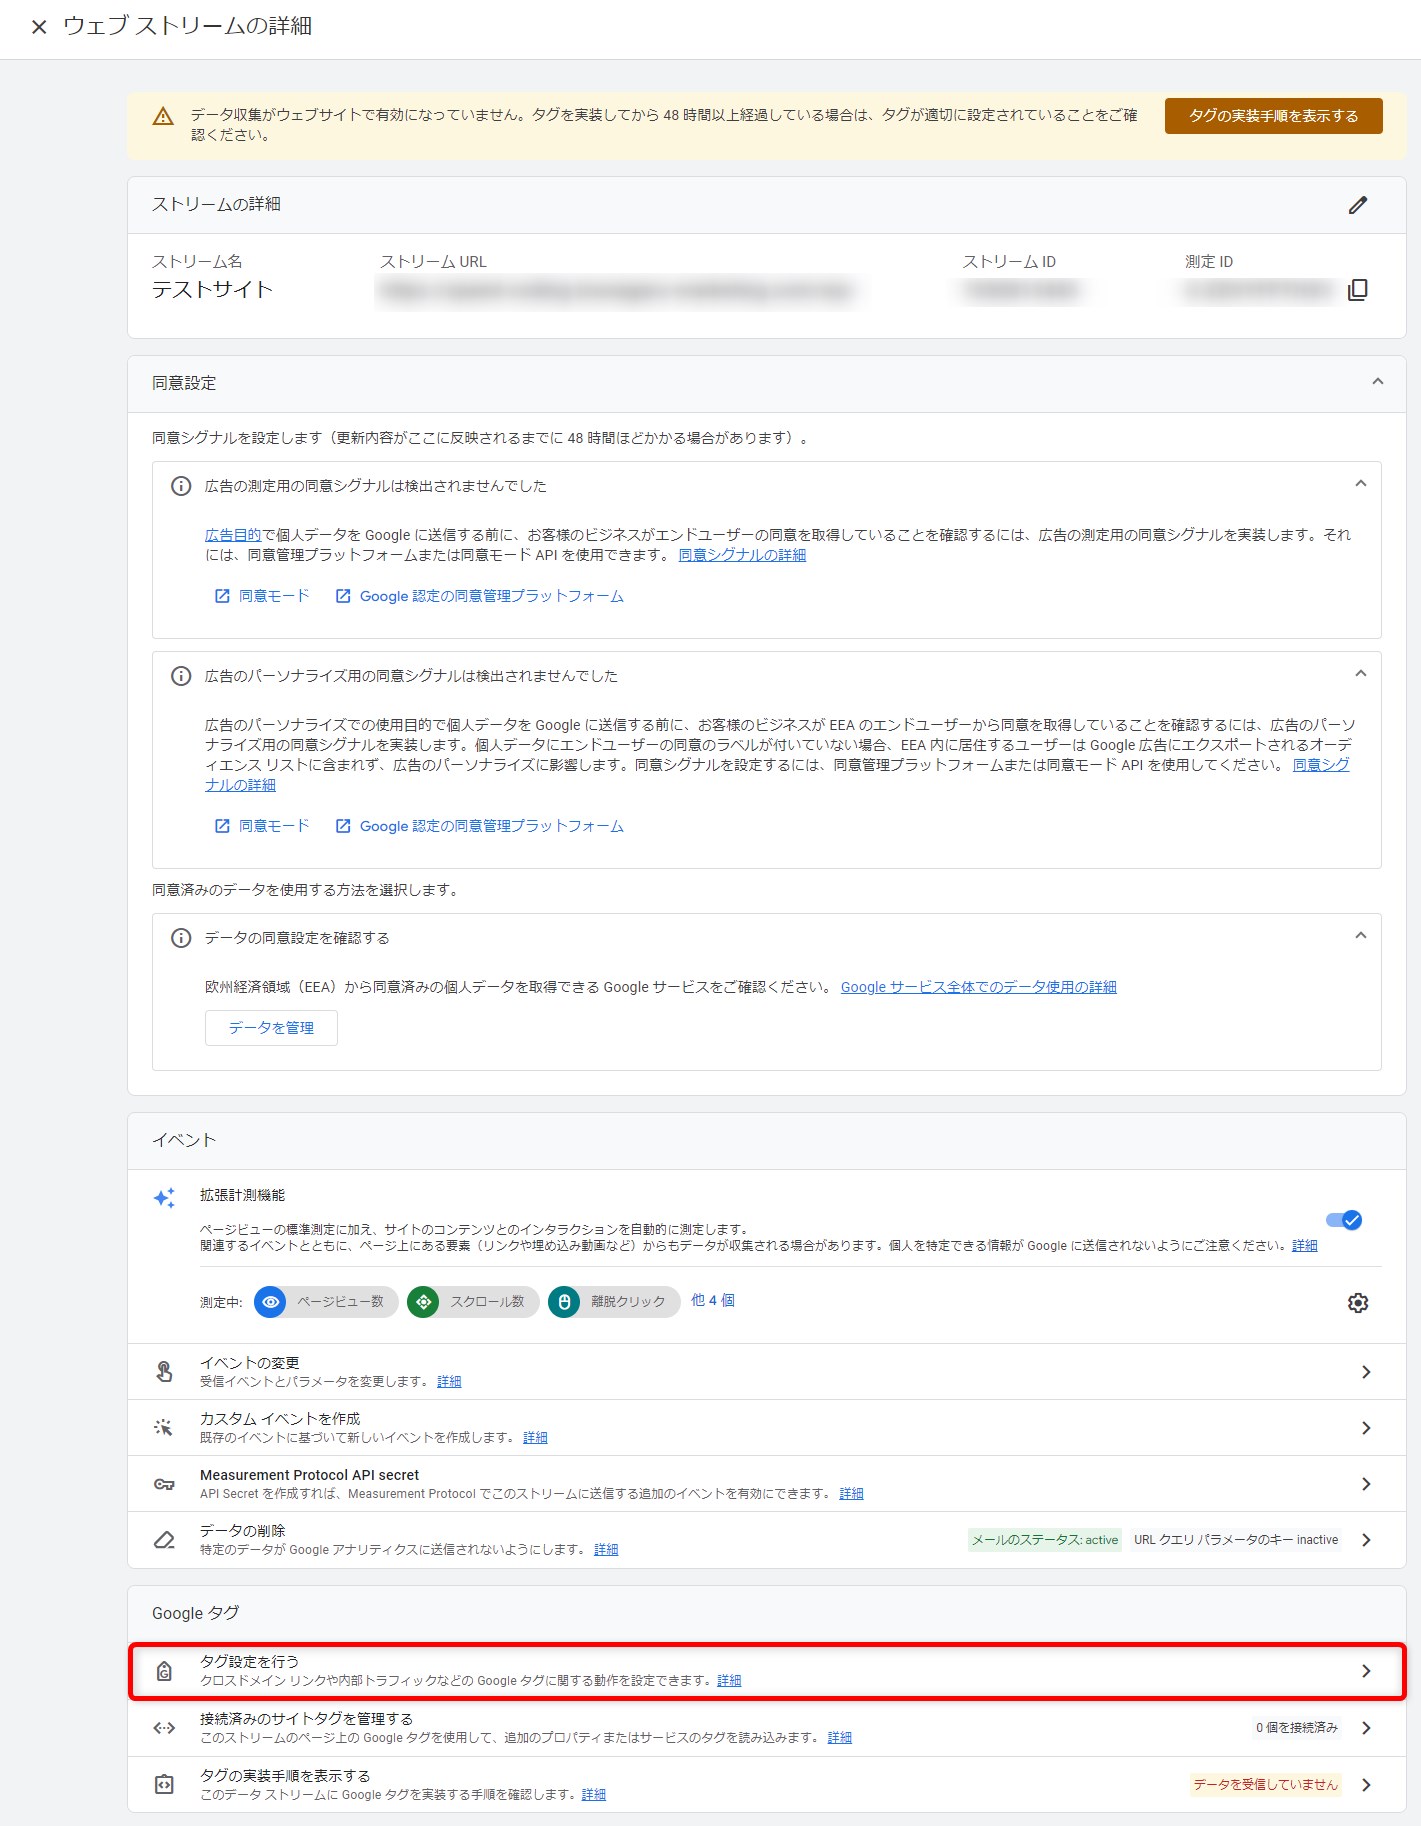Click the warning triangle icon in the banner
This screenshot has width=1421, height=1826.
pyautogui.click(x=163, y=116)
